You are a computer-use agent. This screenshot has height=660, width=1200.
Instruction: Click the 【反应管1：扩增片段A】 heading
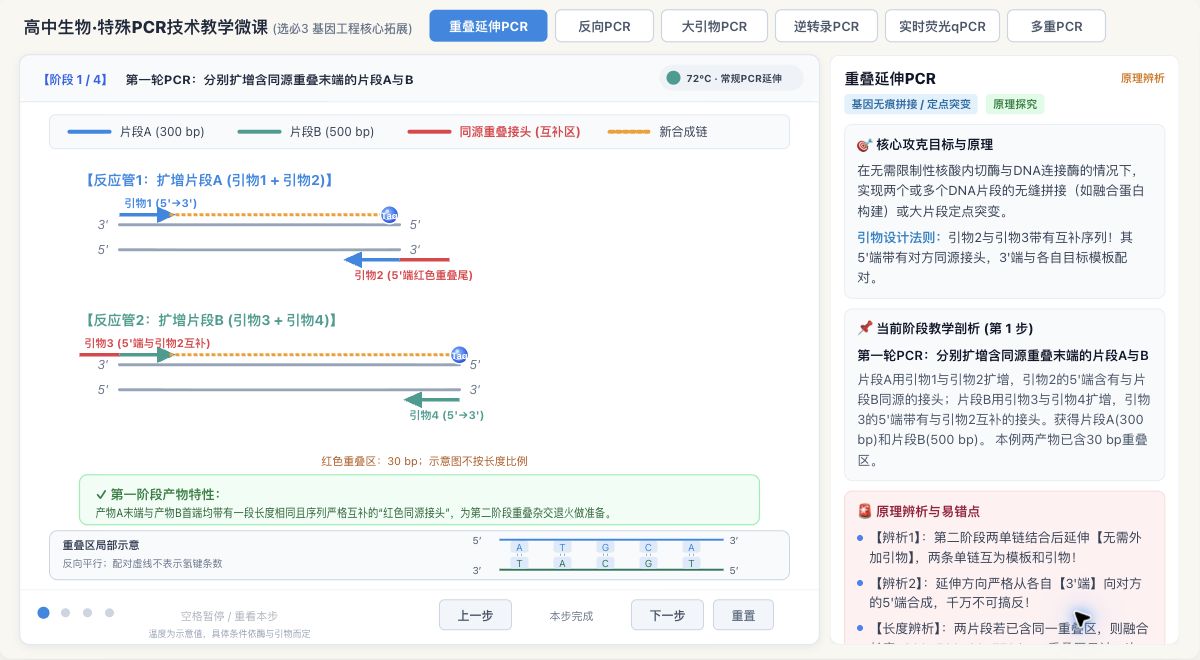[x=207, y=180]
